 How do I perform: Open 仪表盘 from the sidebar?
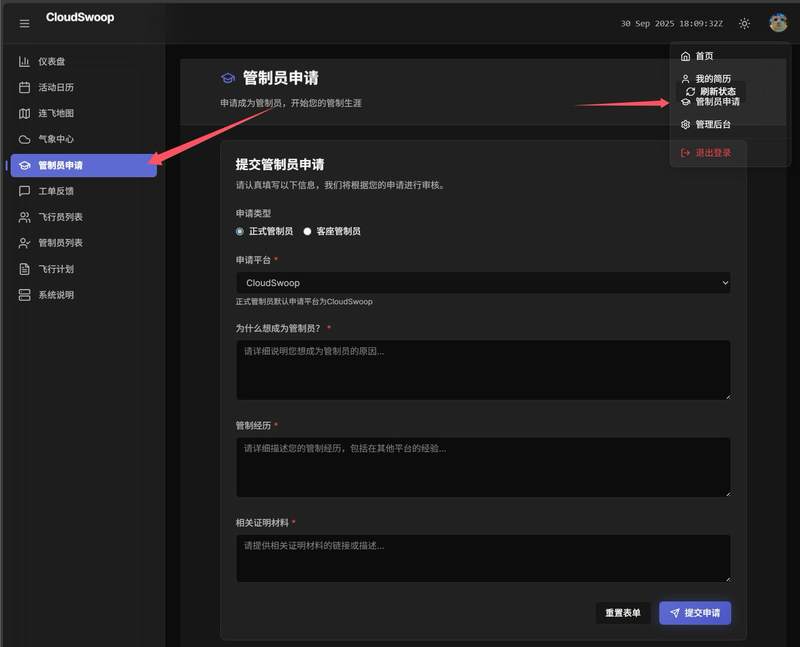point(84,61)
